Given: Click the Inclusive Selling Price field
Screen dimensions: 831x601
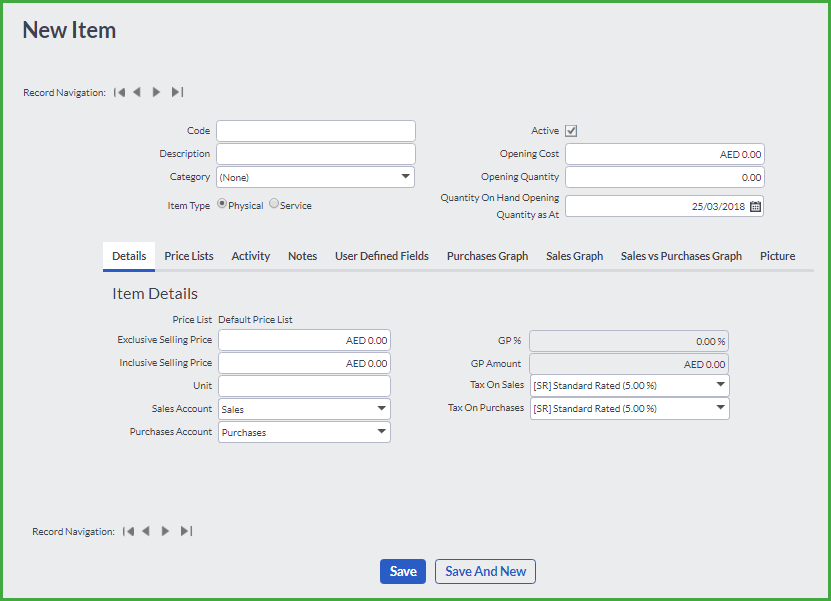Looking at the screenshot, I should (304, 364).
